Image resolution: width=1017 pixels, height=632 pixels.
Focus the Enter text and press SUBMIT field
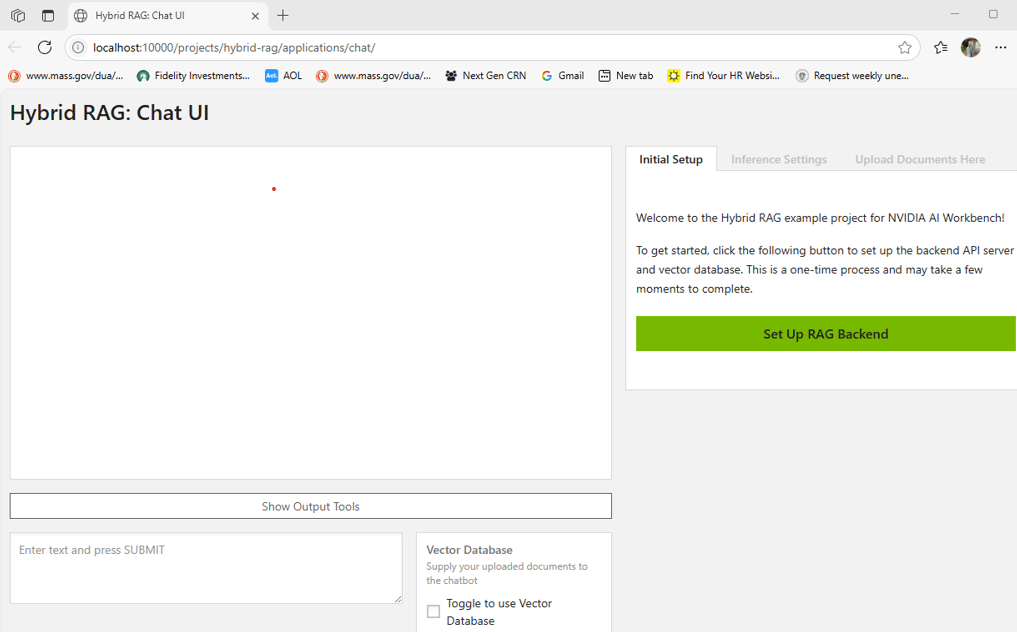(x=206, y=568)
